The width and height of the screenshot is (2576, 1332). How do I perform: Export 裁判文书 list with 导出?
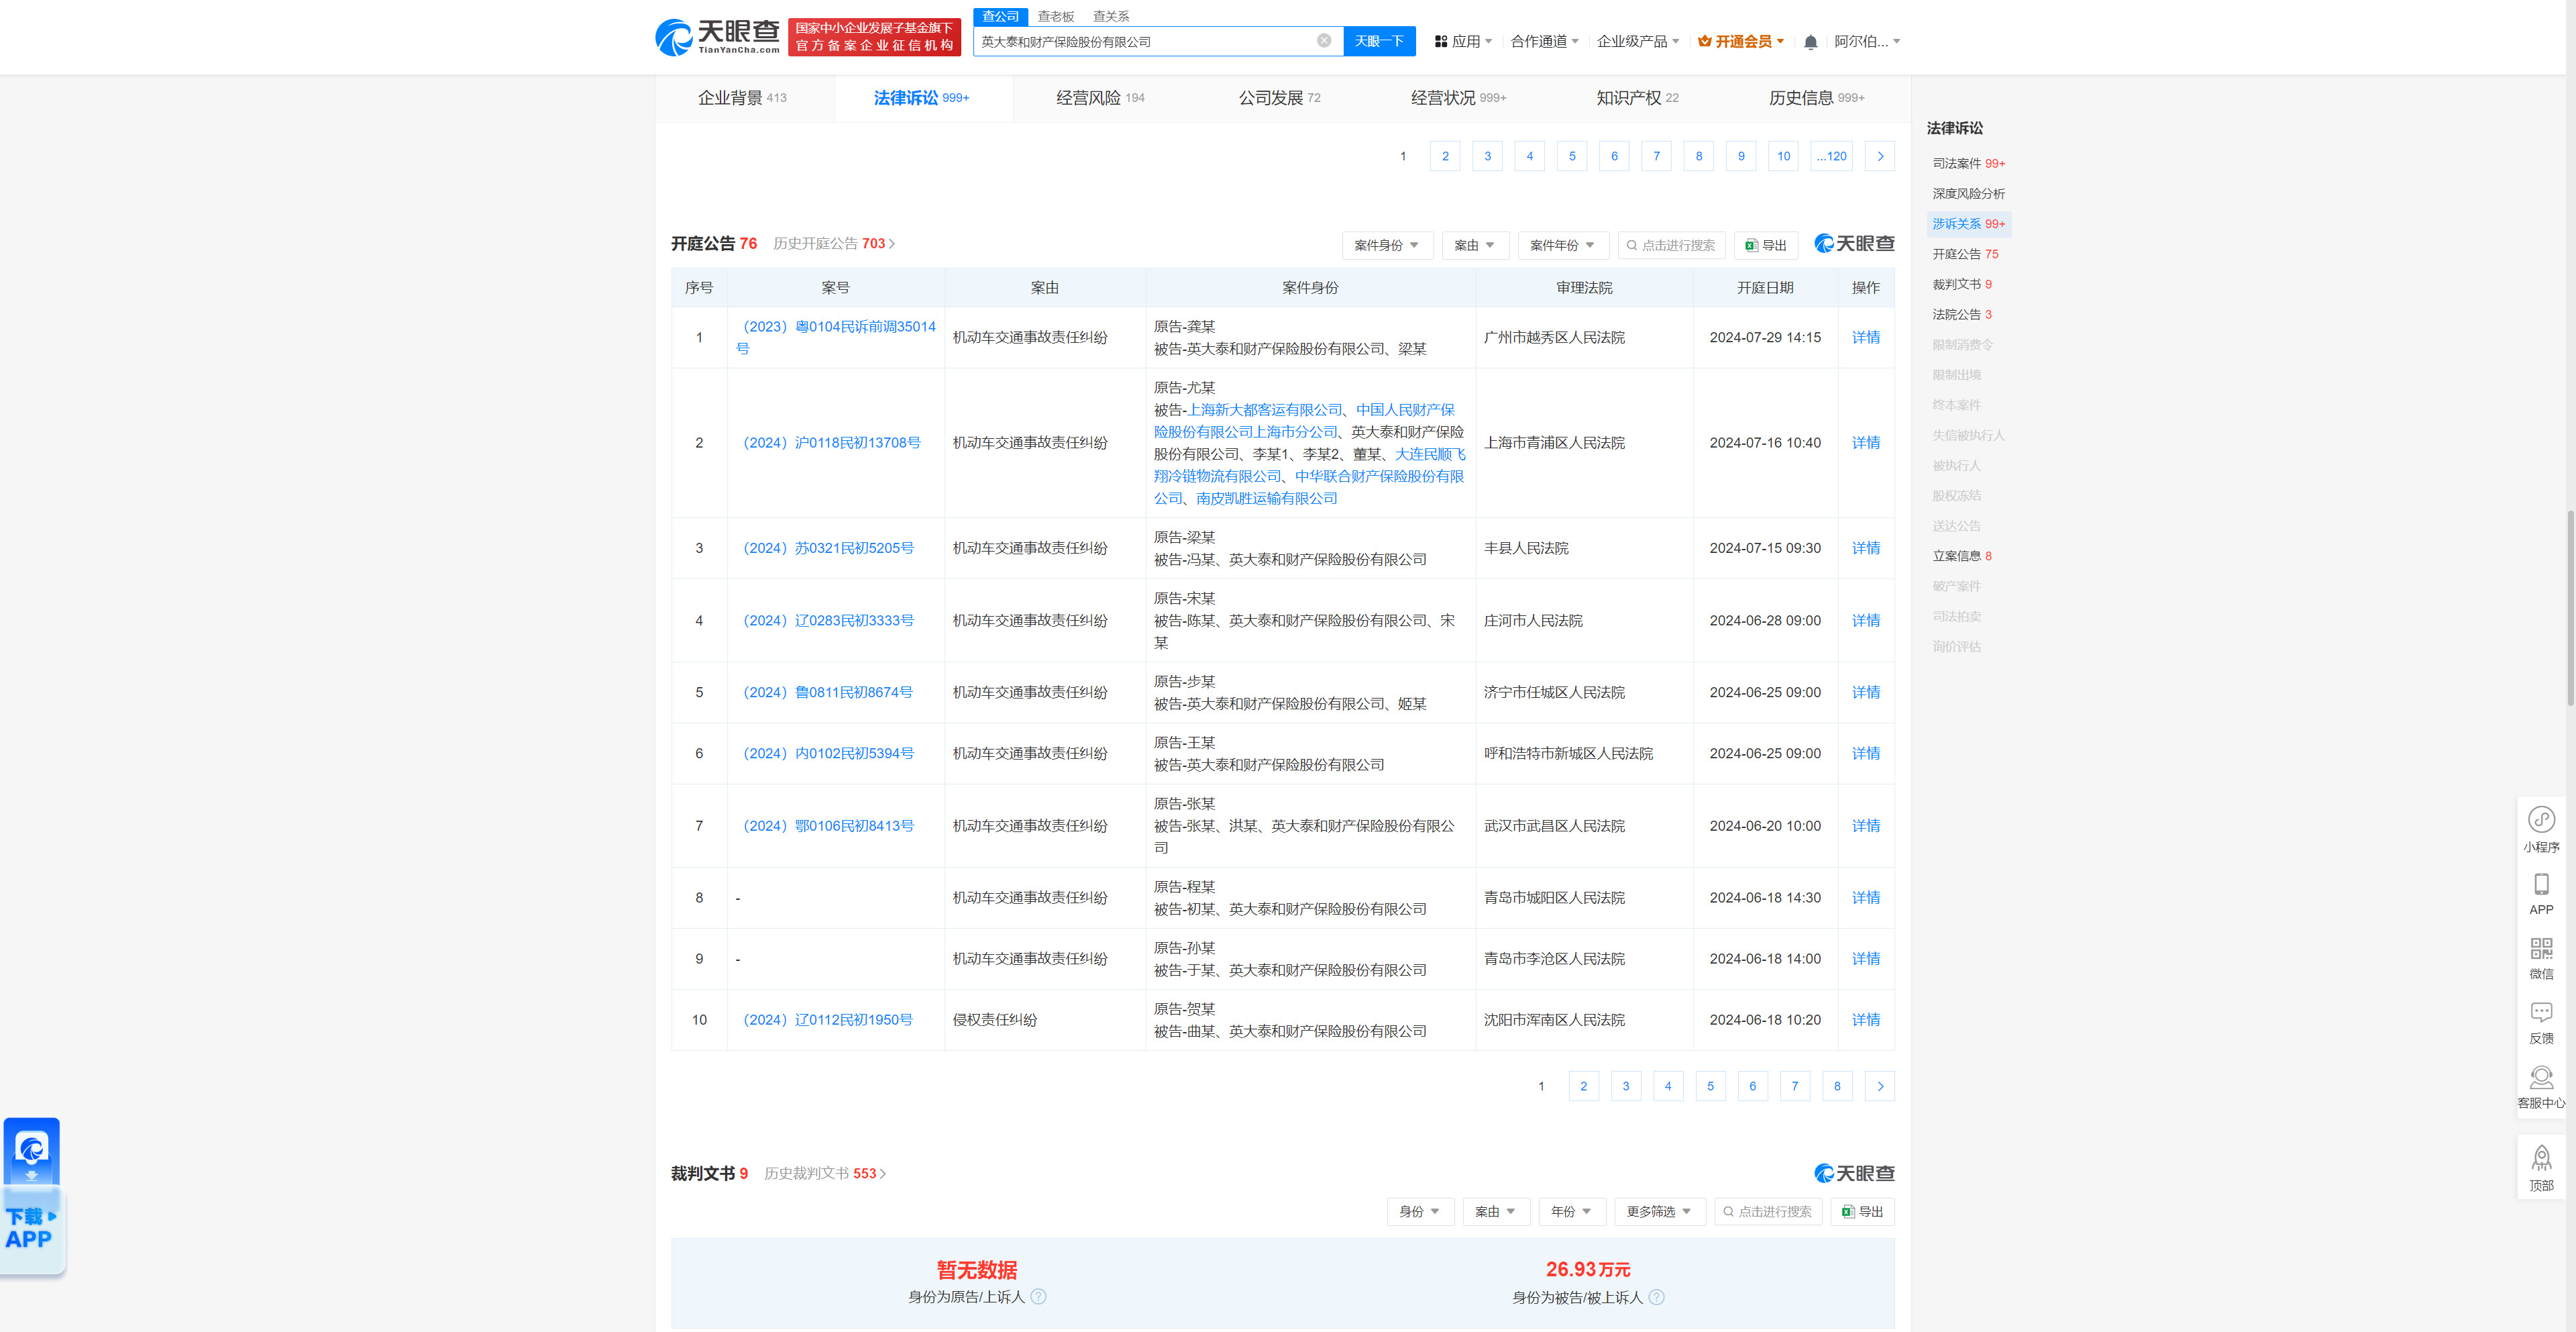click(1862, 1211)
